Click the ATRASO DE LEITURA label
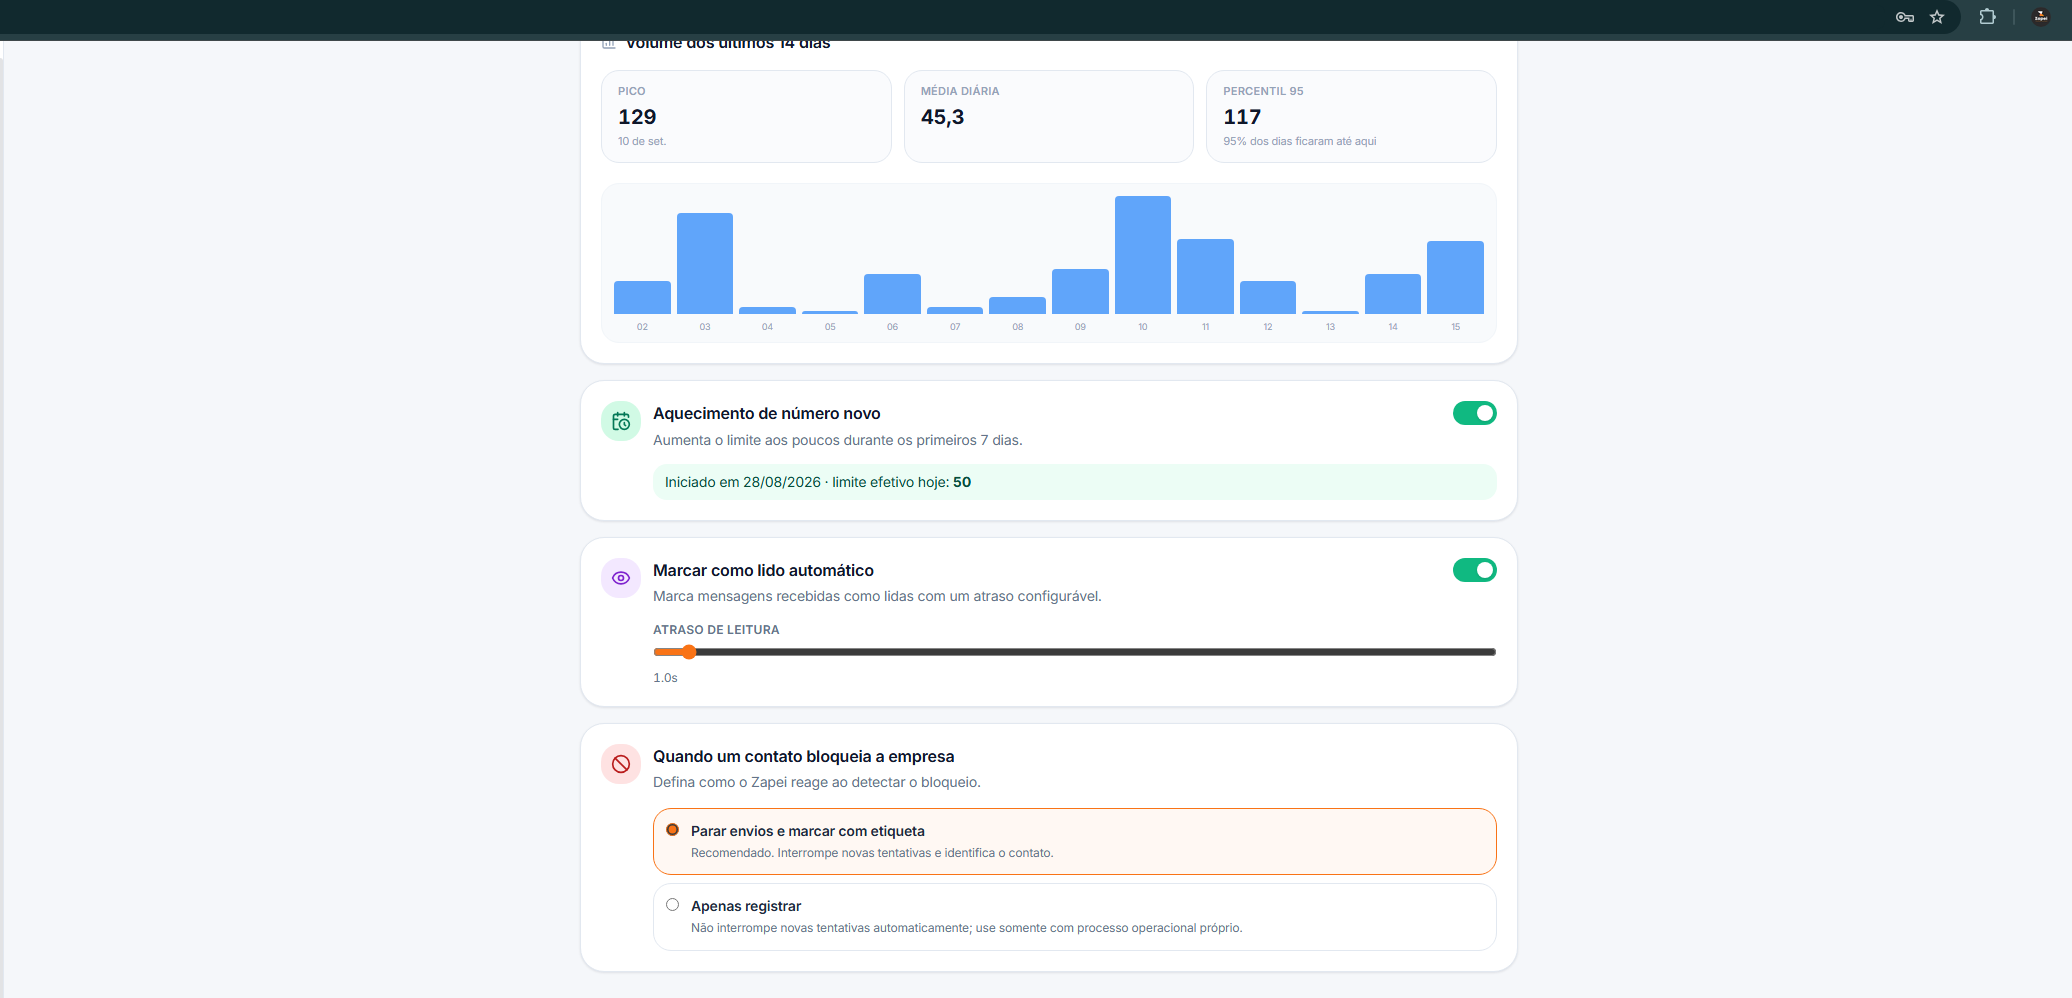The width and height of the screenshot is (2072, 998). pyautogui.click(x=716, y=630)
